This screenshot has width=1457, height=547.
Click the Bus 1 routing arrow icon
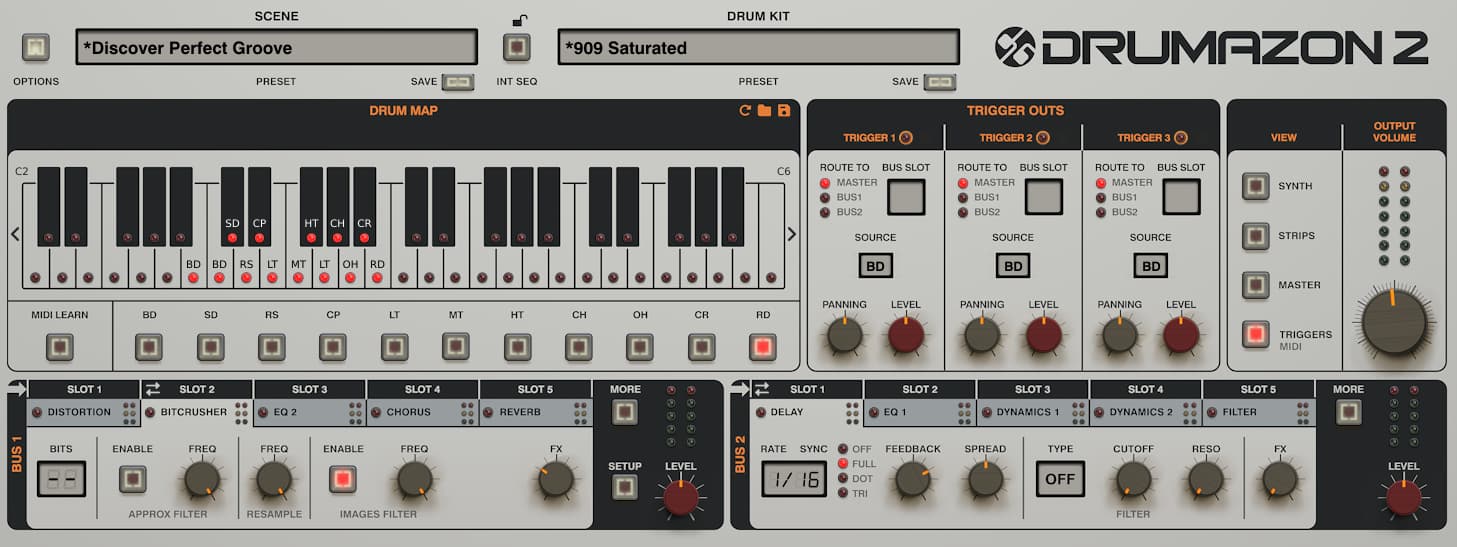pos(16,389)
